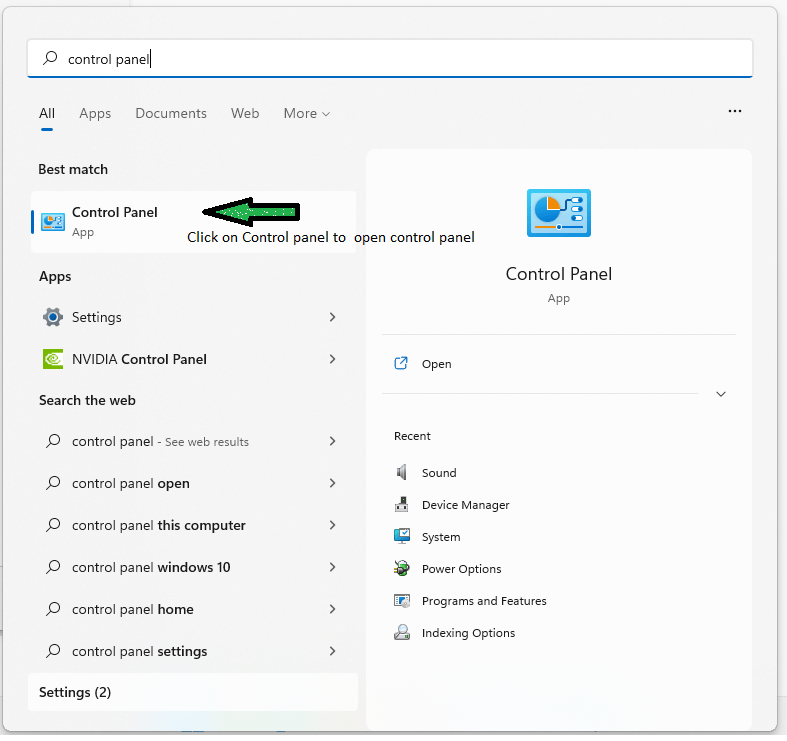Screen dimensions: 787x741
Task: Expand 'control panel windows 10' chevron
Action: click(x=332, y=568)
